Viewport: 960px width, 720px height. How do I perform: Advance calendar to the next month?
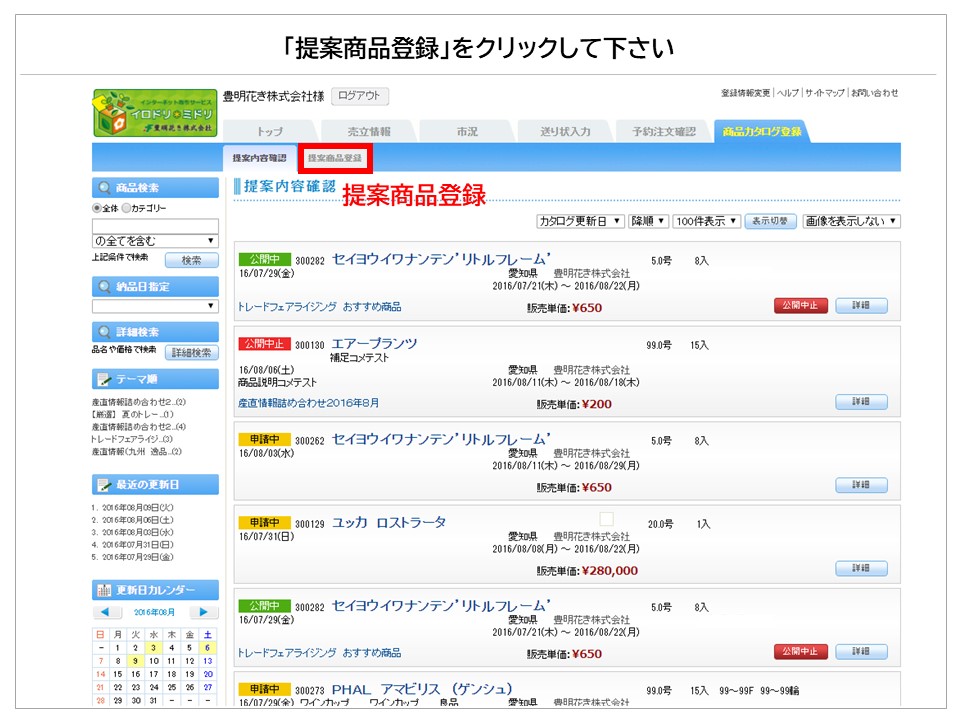[204, 612]
